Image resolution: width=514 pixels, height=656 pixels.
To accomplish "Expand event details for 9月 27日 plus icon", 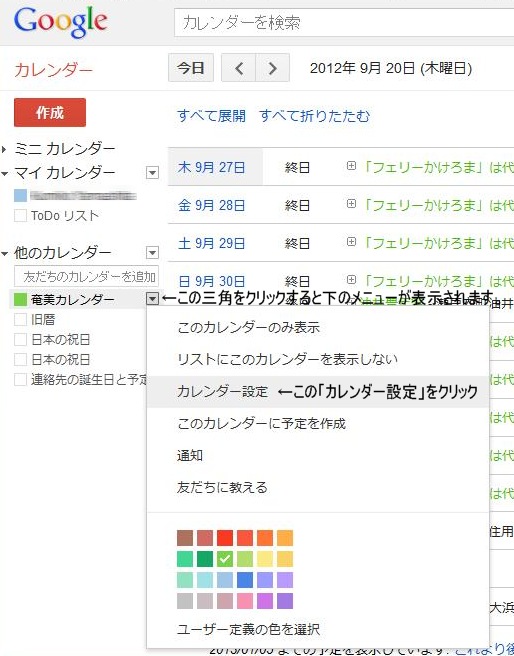I will [351, 166].
